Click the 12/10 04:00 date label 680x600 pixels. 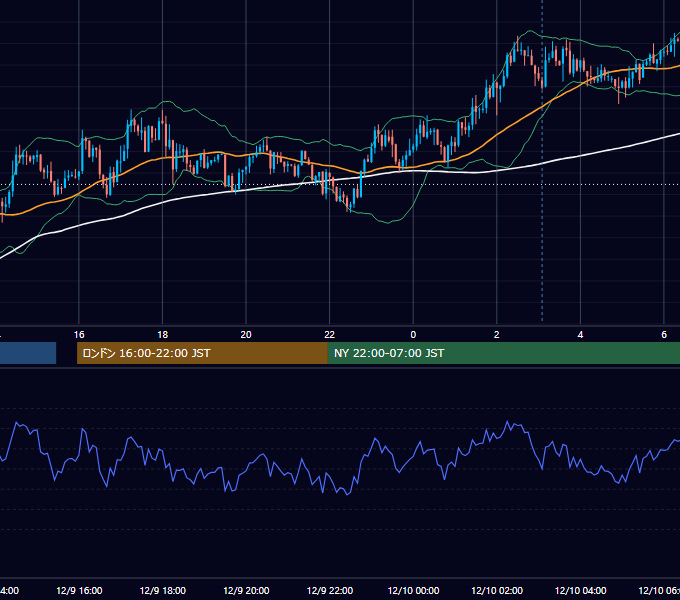click(581, 590)
